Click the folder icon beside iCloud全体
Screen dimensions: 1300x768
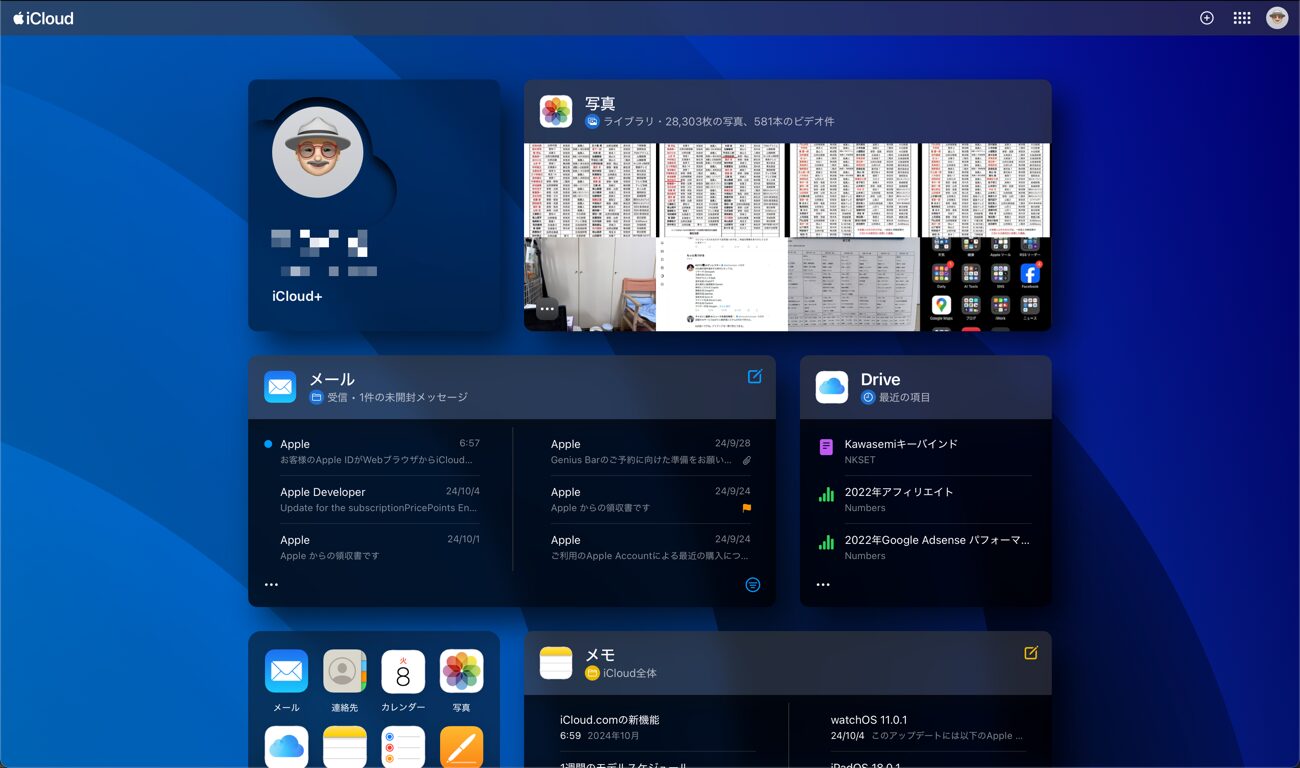pos(592,673)
